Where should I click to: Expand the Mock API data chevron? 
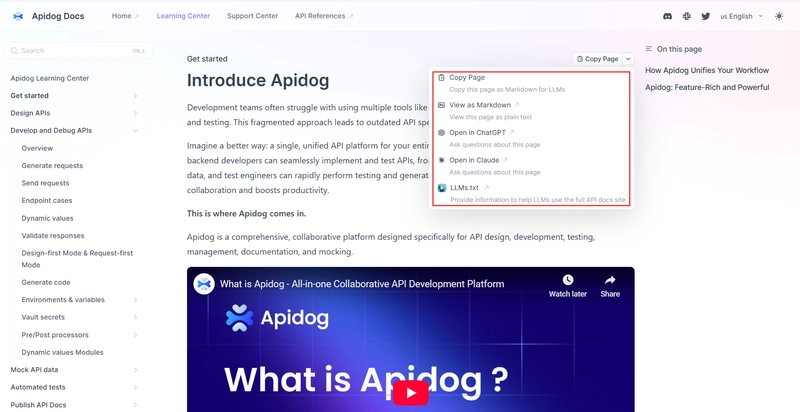pyautogui.click(x=135, y=370)
